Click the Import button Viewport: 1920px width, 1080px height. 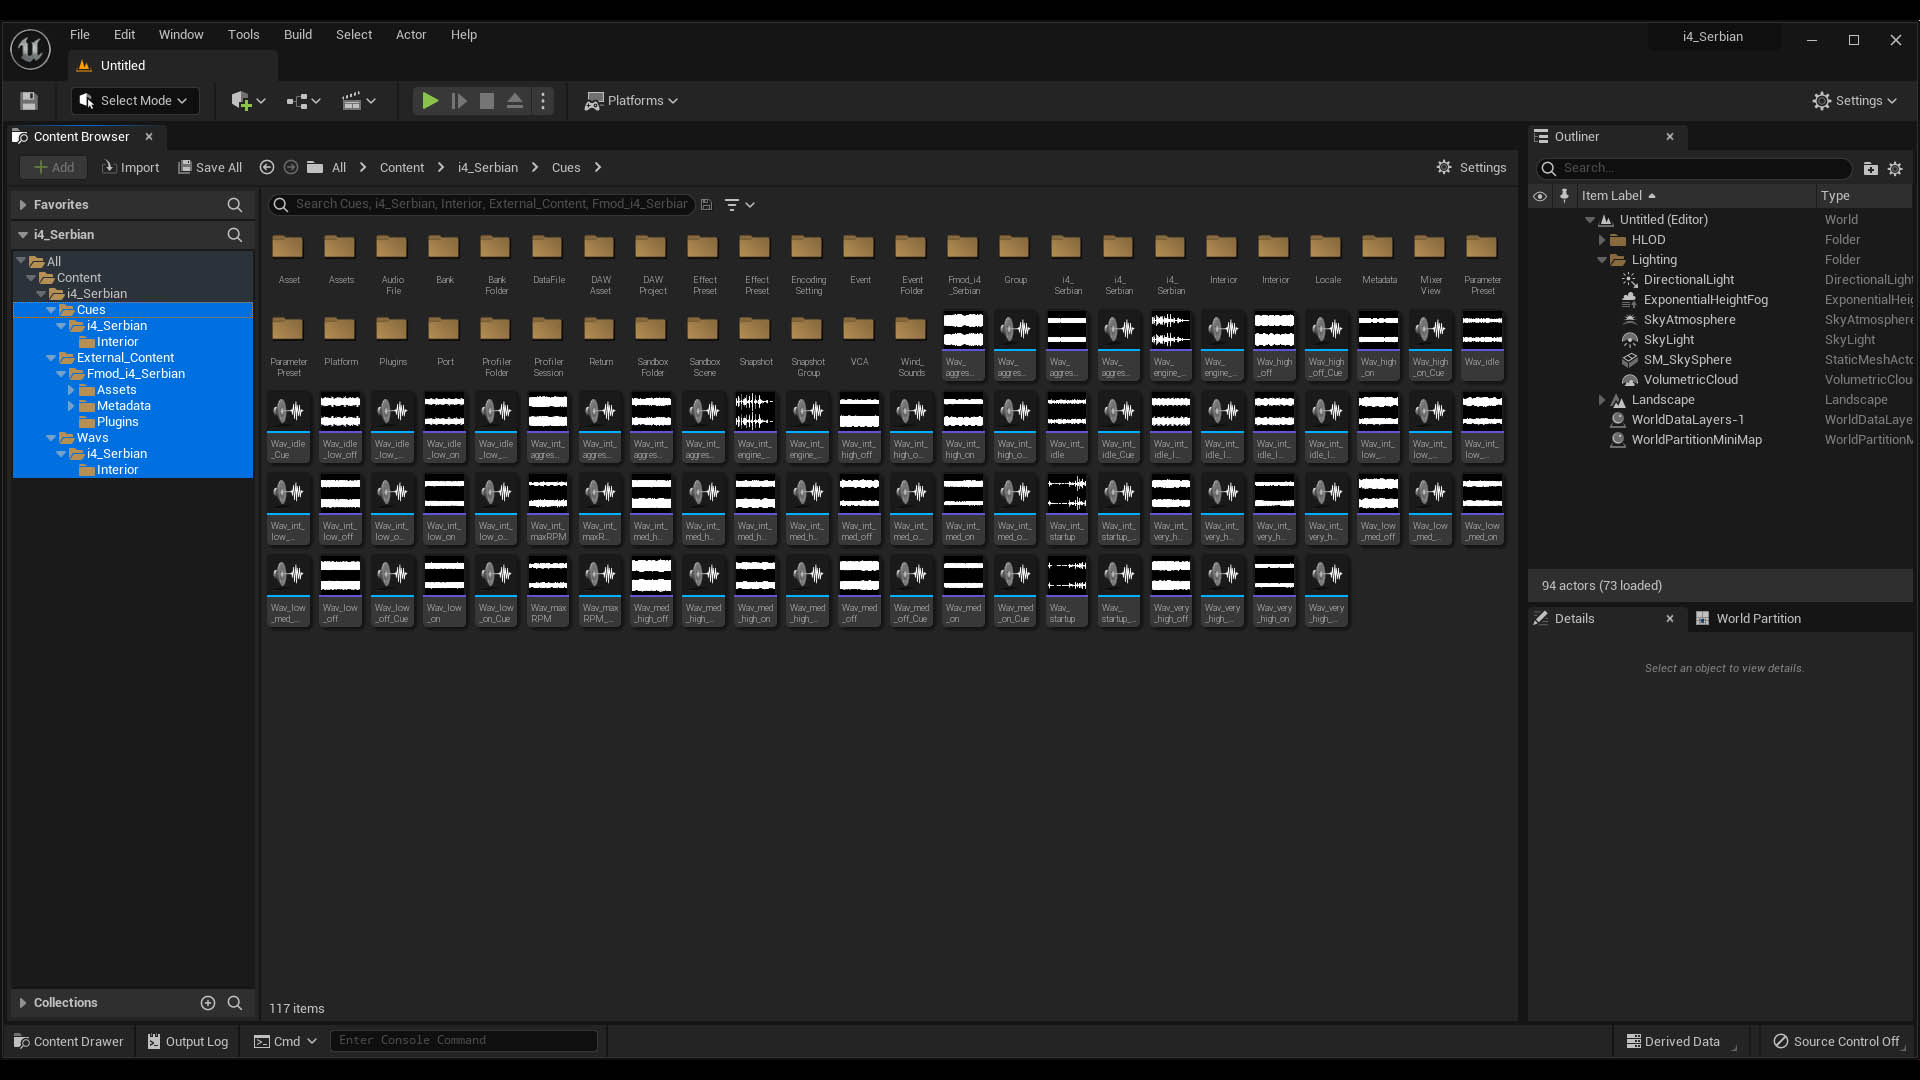pos(131,168)
